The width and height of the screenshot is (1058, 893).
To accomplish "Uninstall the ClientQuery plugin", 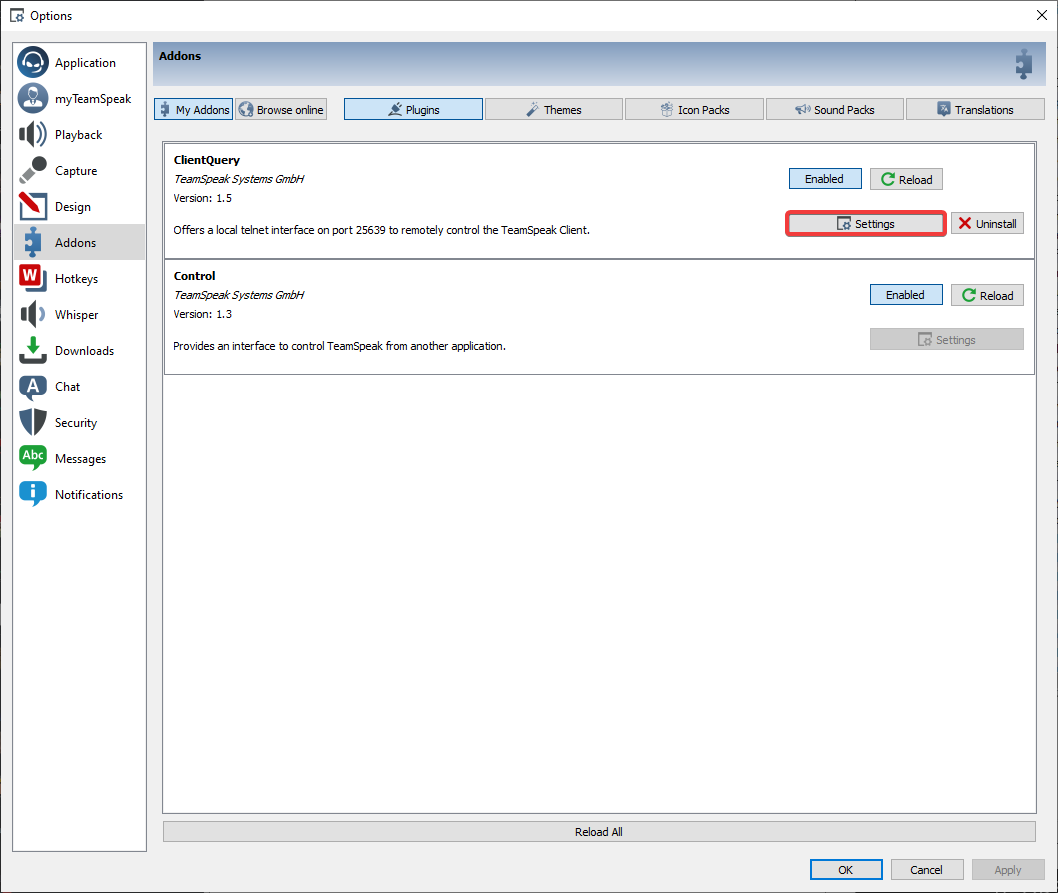I will [987, 223].
